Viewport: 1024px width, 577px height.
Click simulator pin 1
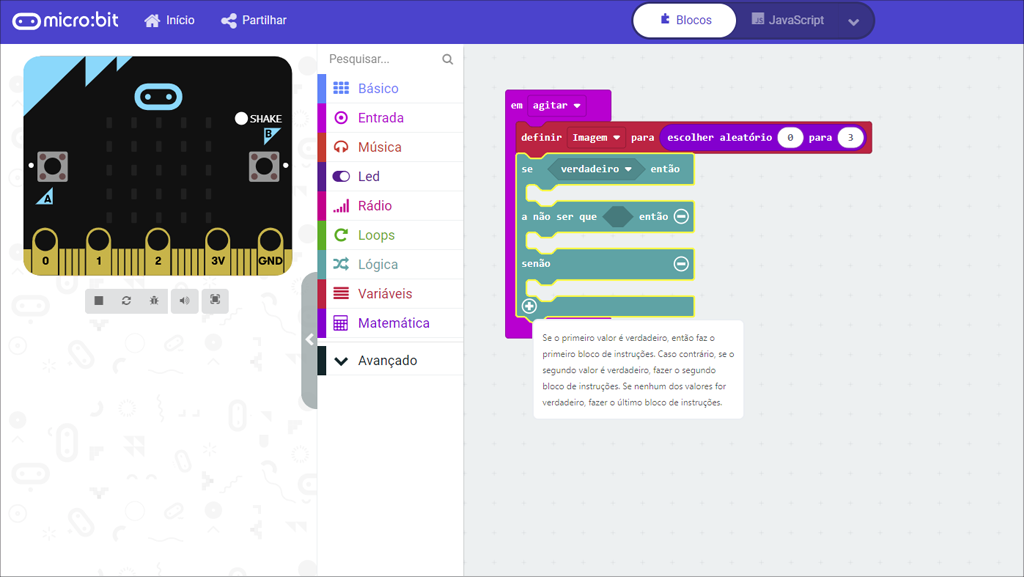coord(99,251)
